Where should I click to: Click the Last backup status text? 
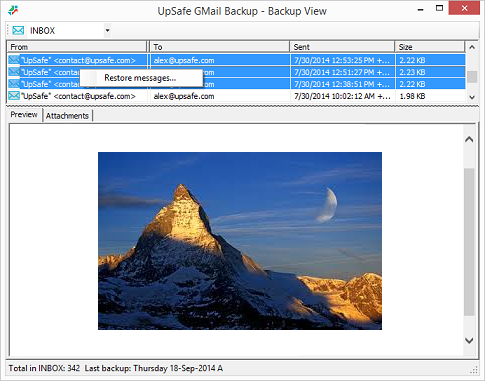pyautogui.click(x=154, y=368)
